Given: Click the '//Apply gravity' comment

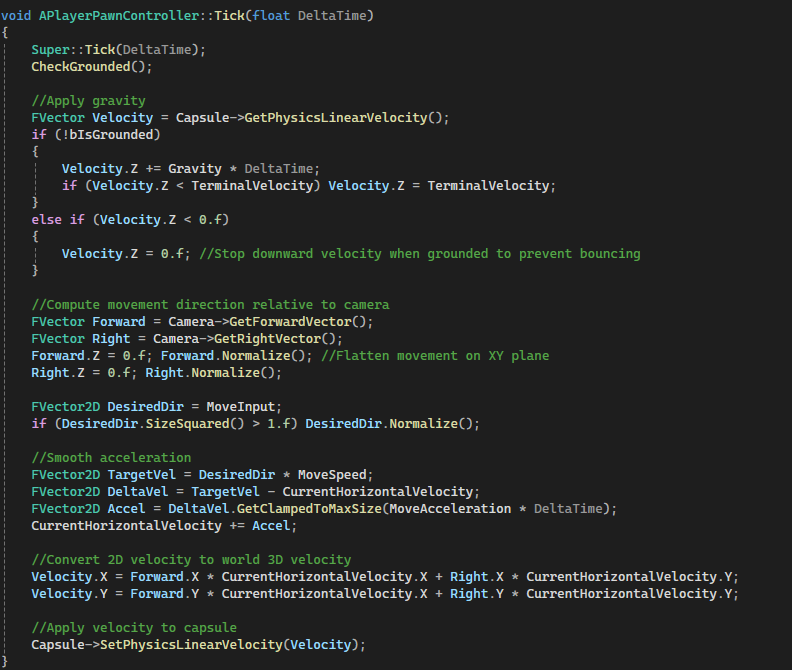Looking at the screenshot, I should click(x=88, y=101).
